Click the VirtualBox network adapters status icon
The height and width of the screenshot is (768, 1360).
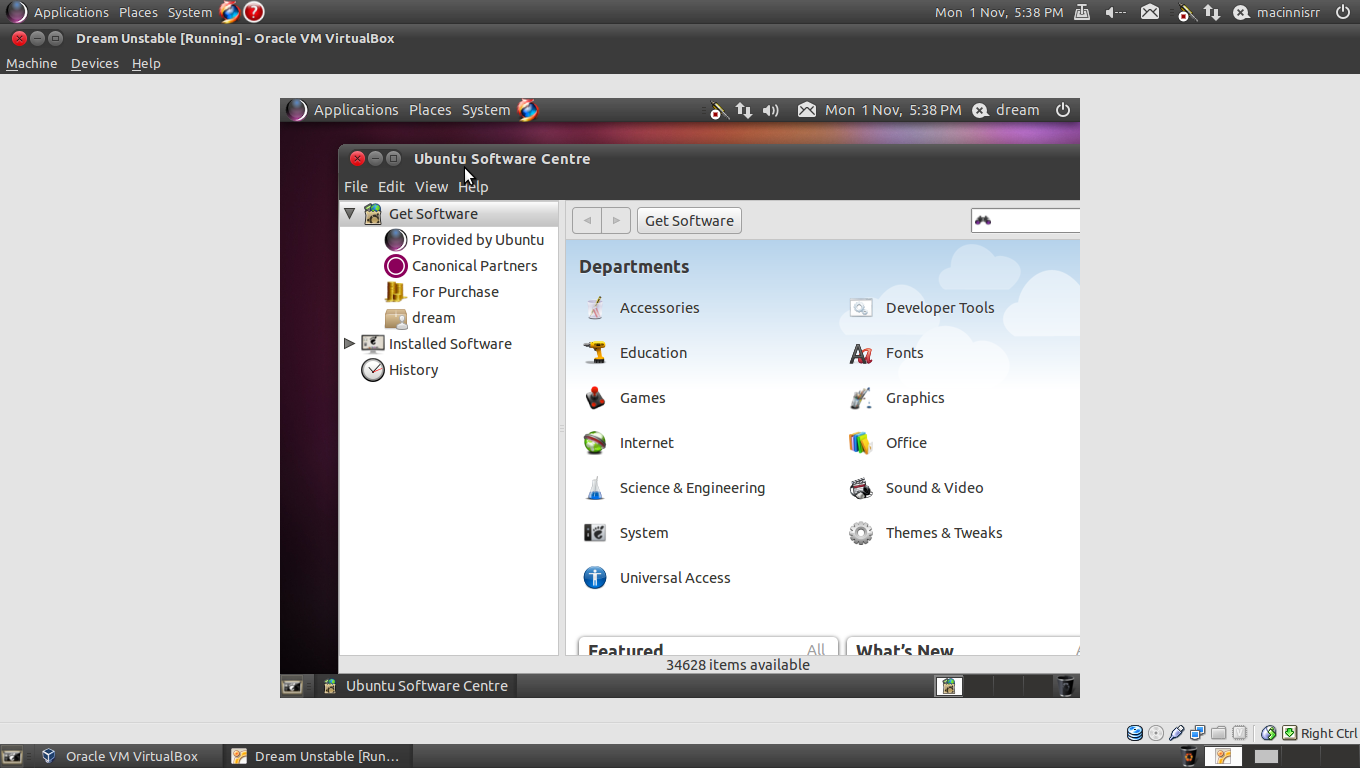(1197, 733)
